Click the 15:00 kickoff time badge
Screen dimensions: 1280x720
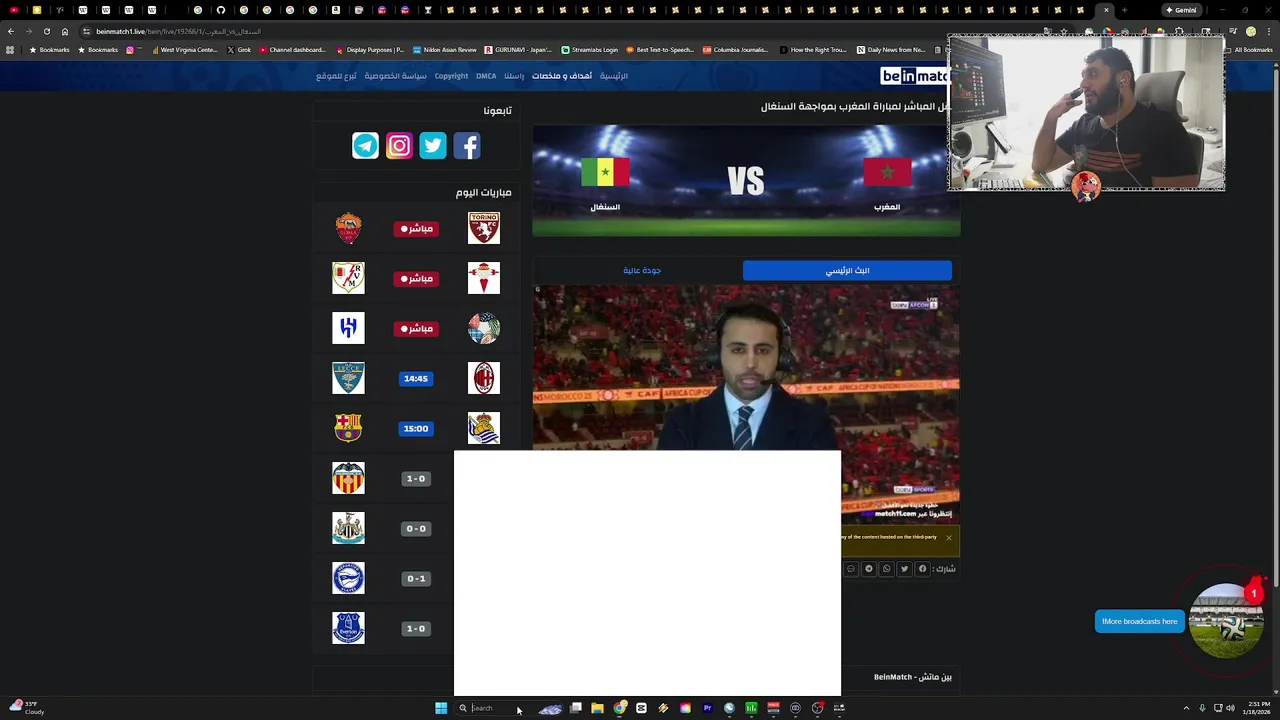click(416, 429)
